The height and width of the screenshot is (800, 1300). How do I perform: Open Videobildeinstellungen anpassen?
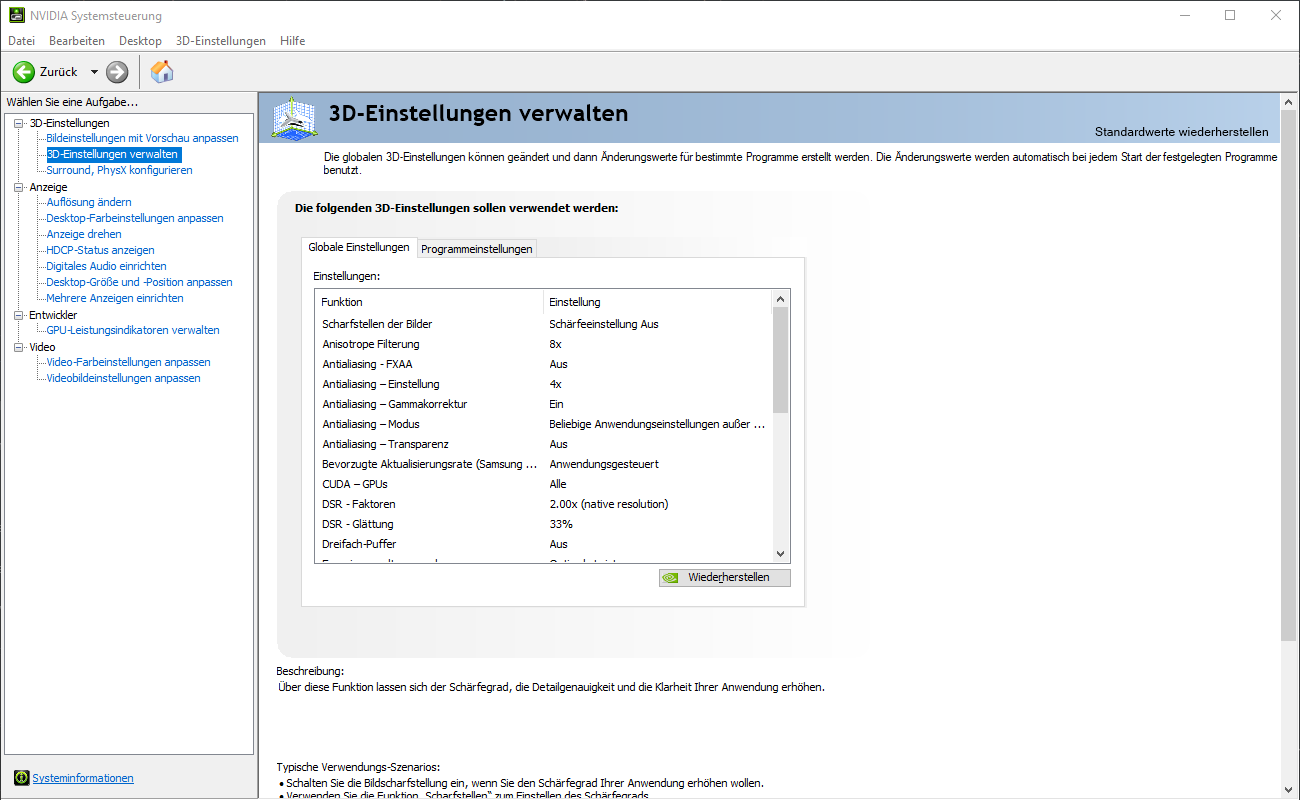(x=123, y=378)
